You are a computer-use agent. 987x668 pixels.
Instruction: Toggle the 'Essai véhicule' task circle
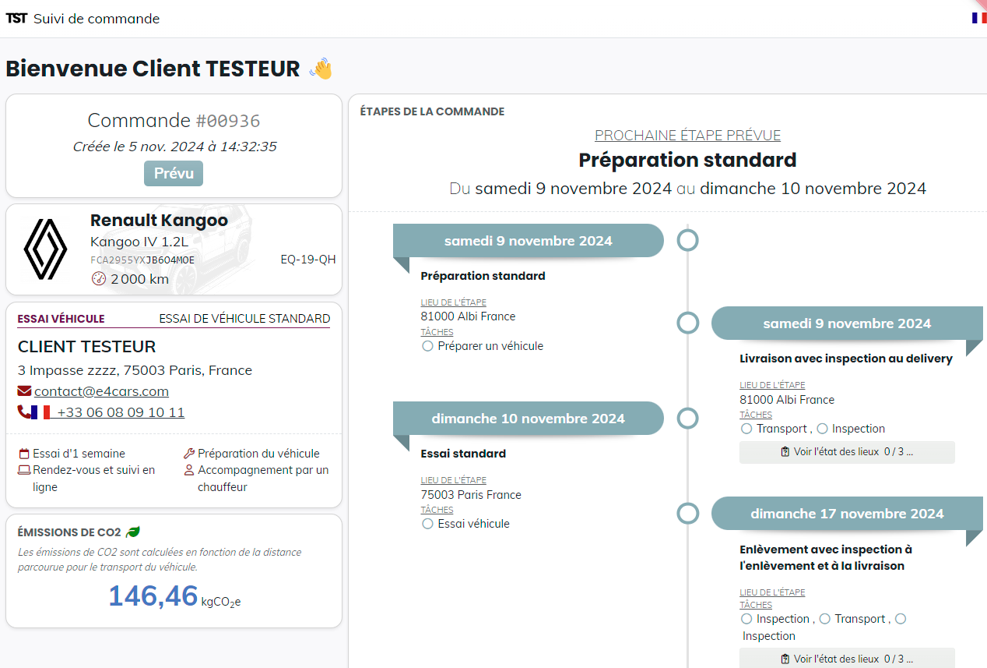(428, 524)
